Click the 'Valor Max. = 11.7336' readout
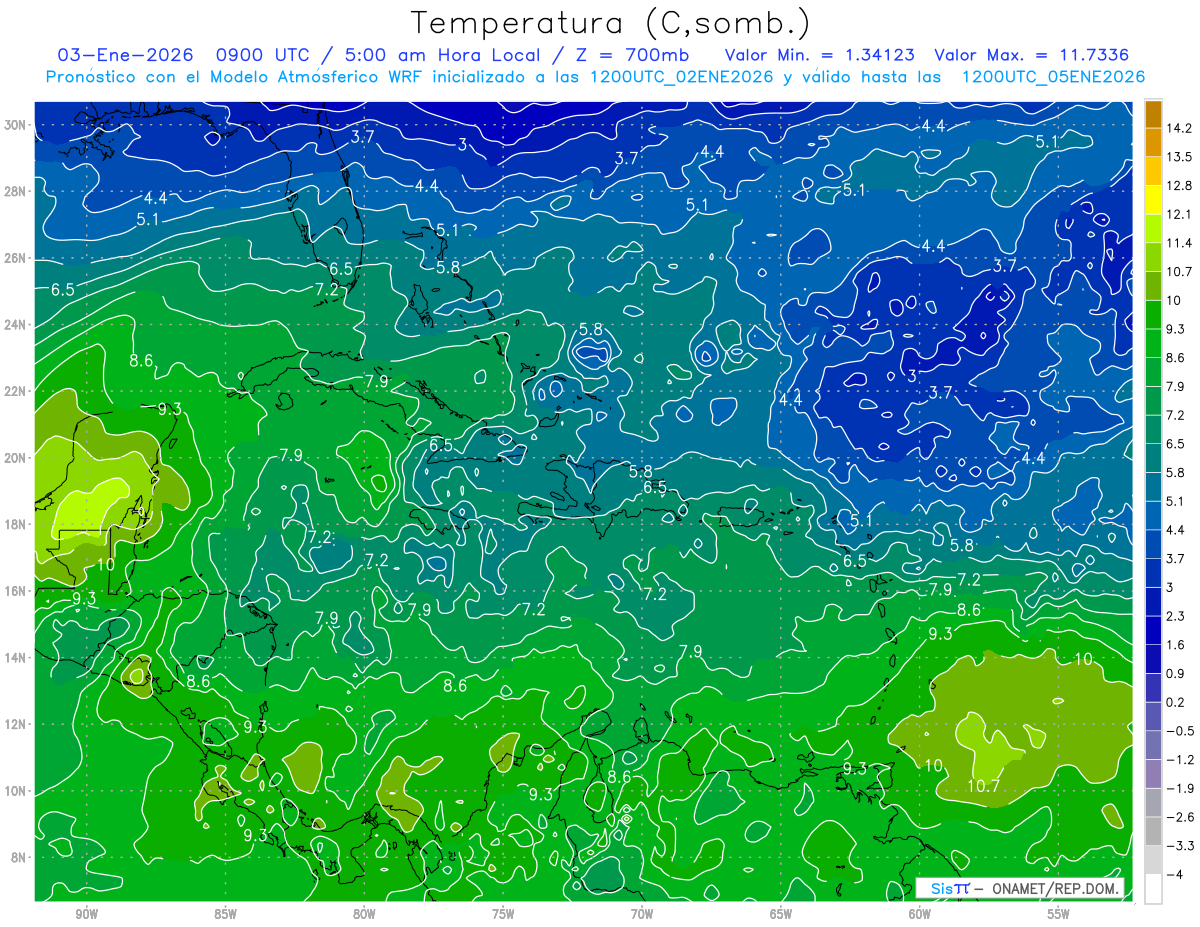The width and height of the screenshot is (1200, 927). click(1033, 55)
